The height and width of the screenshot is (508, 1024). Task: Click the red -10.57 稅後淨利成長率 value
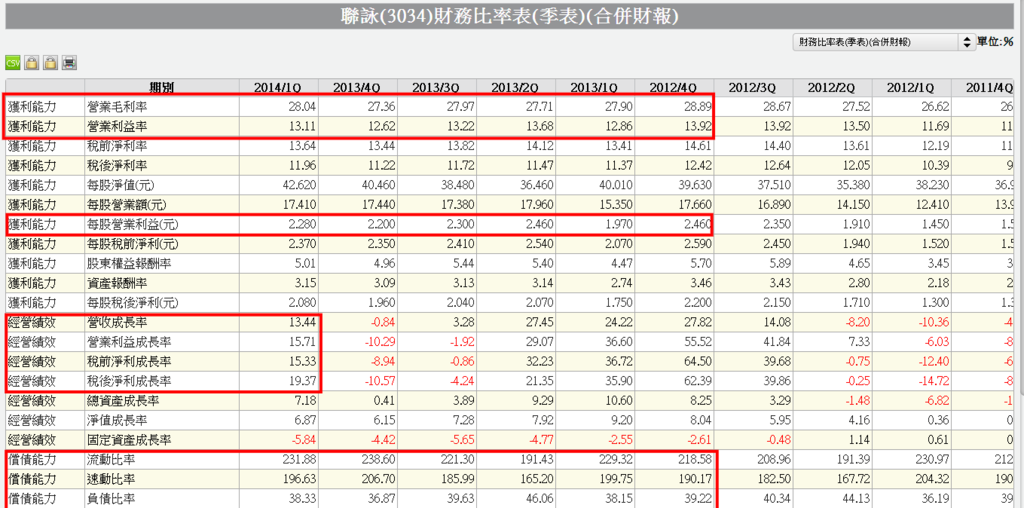click(381, 381)
